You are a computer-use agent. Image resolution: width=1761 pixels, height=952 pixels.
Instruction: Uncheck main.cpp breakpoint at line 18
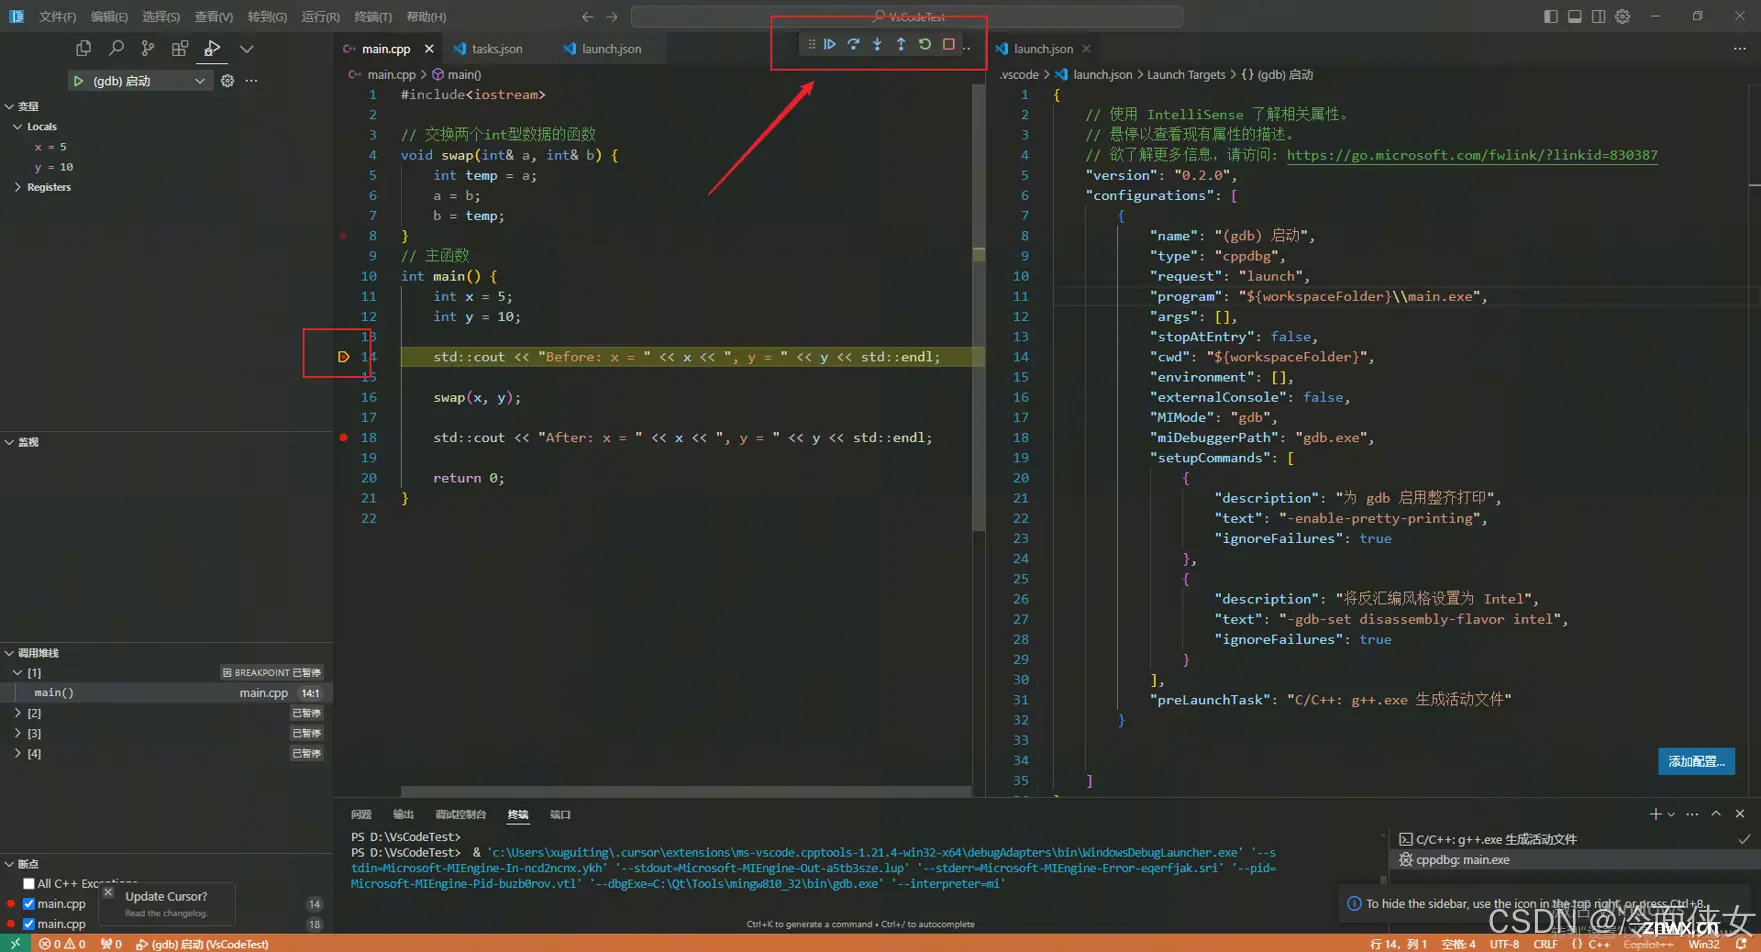coord(29,924)
